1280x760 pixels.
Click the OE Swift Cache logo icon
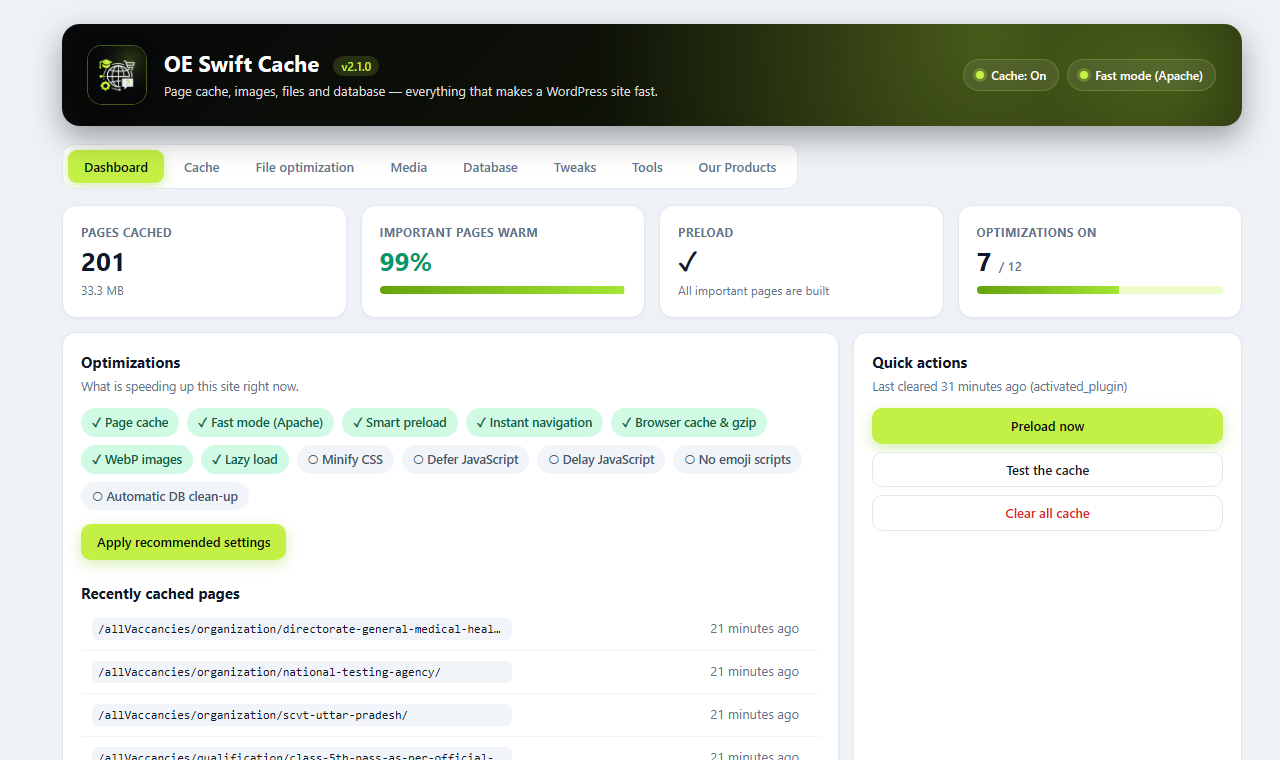117,75
